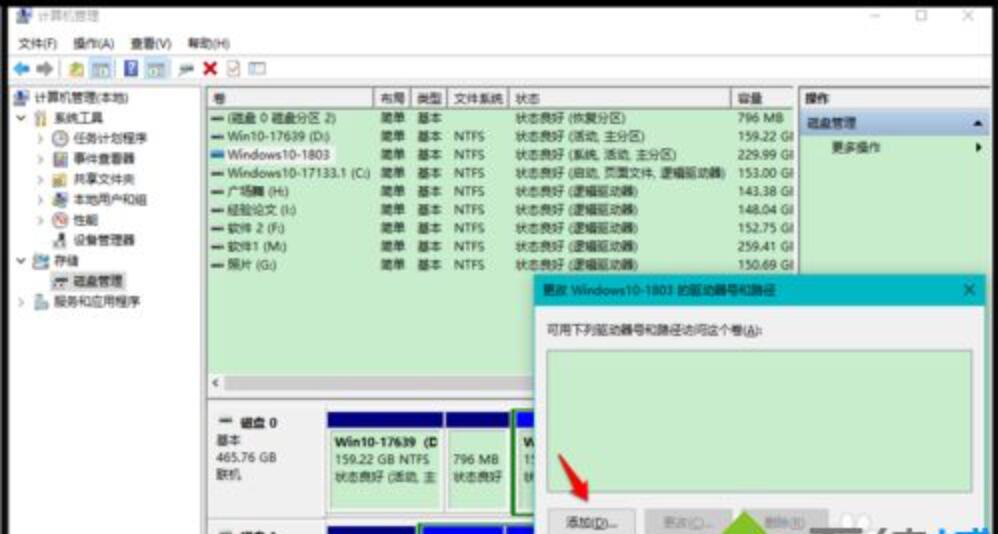Click the grey icon left of red X
This screenshot has height=534, width=998.
point(186,69)
